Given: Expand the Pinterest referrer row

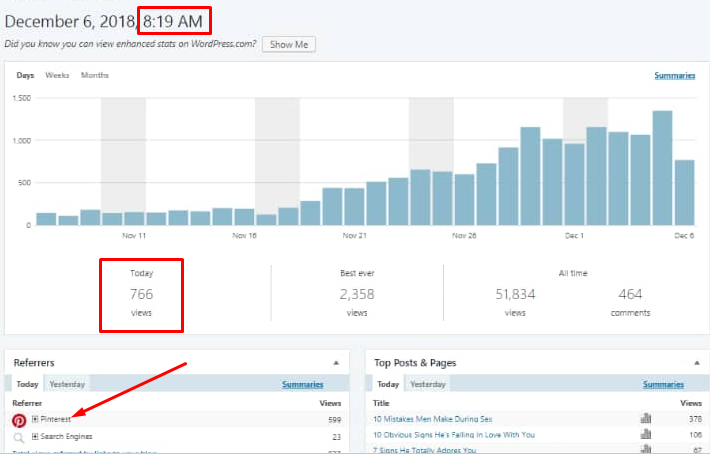Looking at the screenshot, I should point(35,419).
